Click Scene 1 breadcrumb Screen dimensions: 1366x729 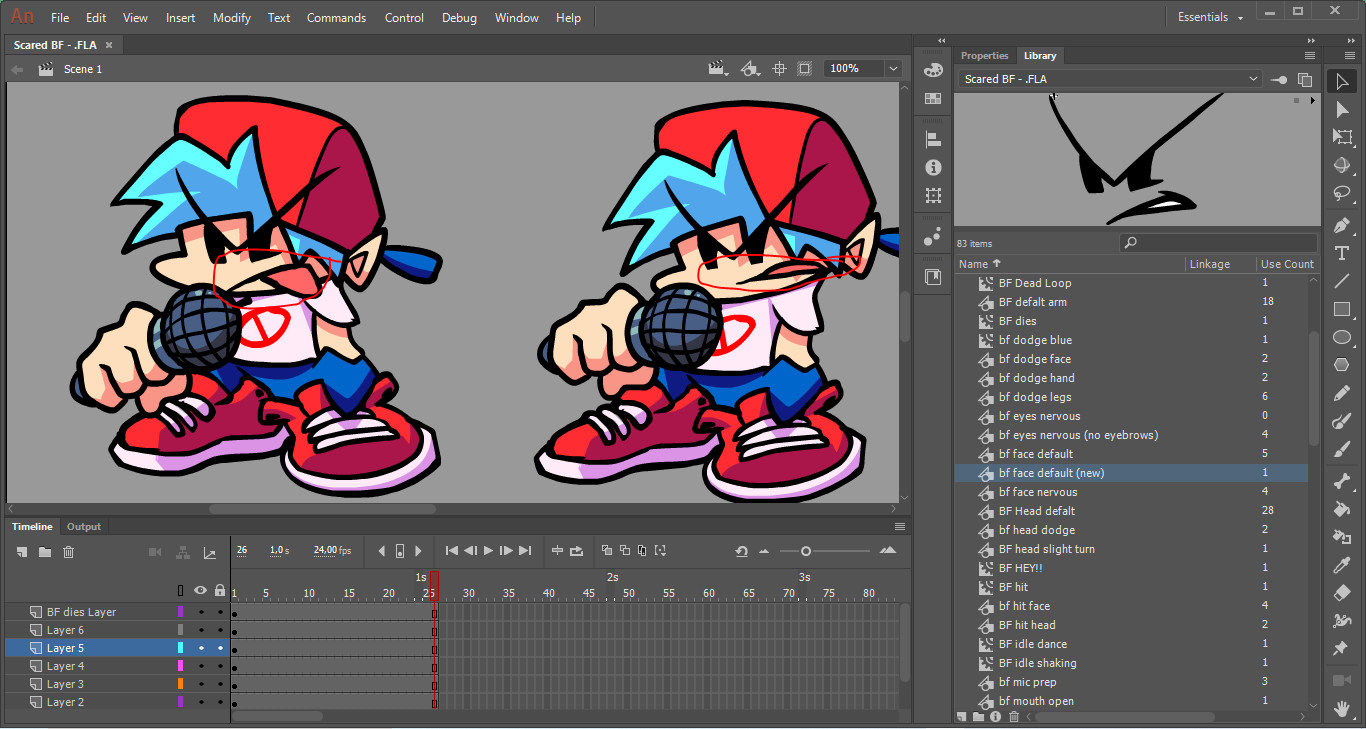[x=83, y=69]
